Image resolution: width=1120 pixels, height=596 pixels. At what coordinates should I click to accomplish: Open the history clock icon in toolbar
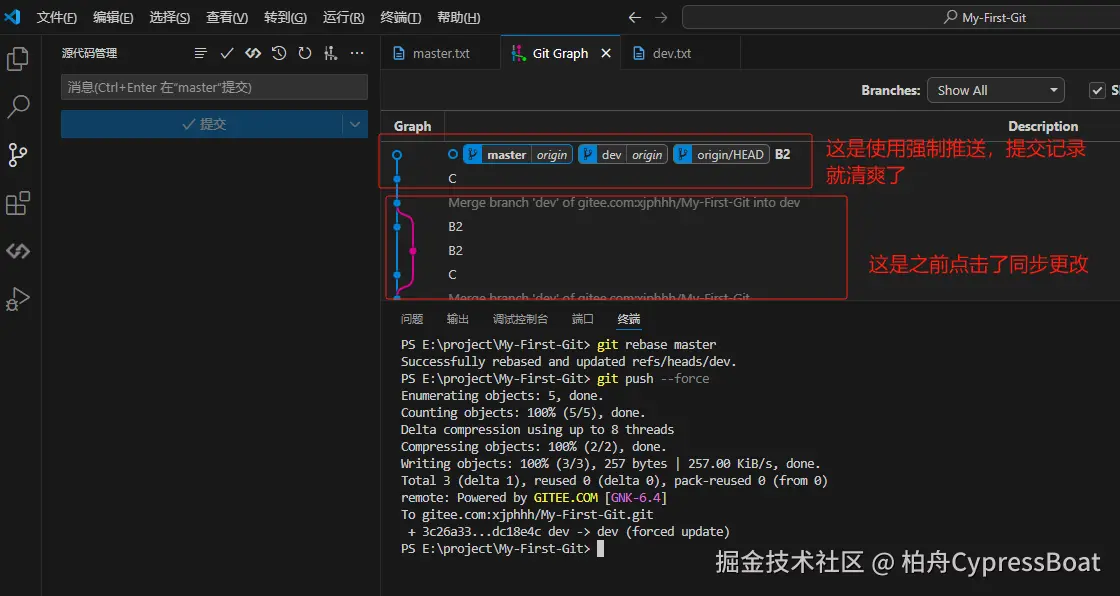(279, 53)
